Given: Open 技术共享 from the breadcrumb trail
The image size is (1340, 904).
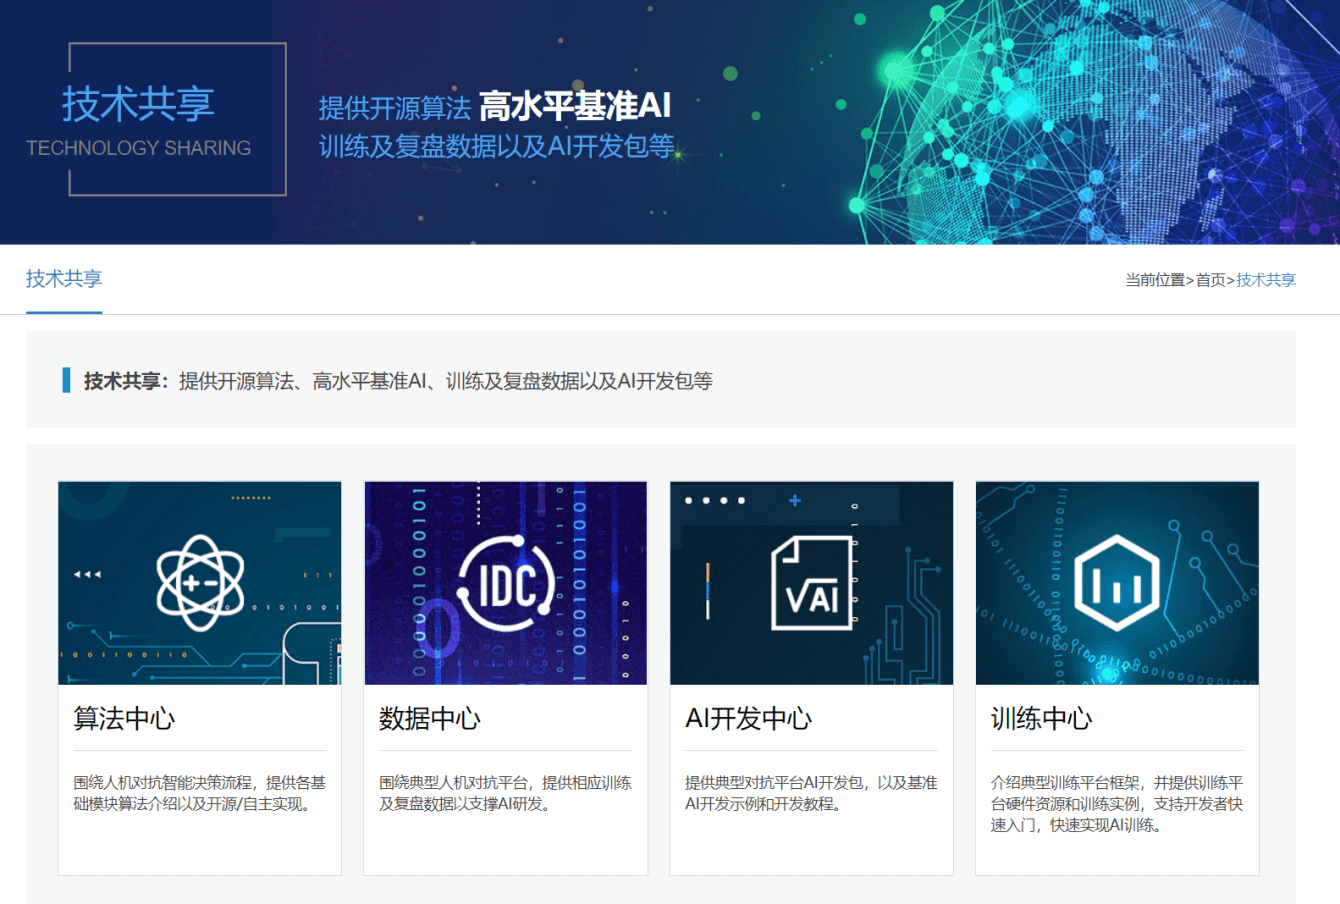Looking at the screenshot, I should [1266, 280].
